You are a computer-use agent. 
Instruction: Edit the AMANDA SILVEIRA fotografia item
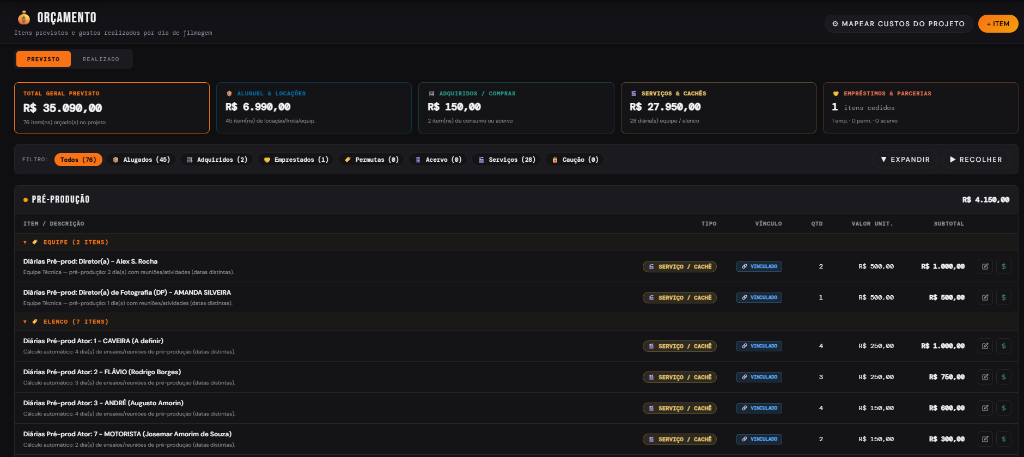[985, 298]
